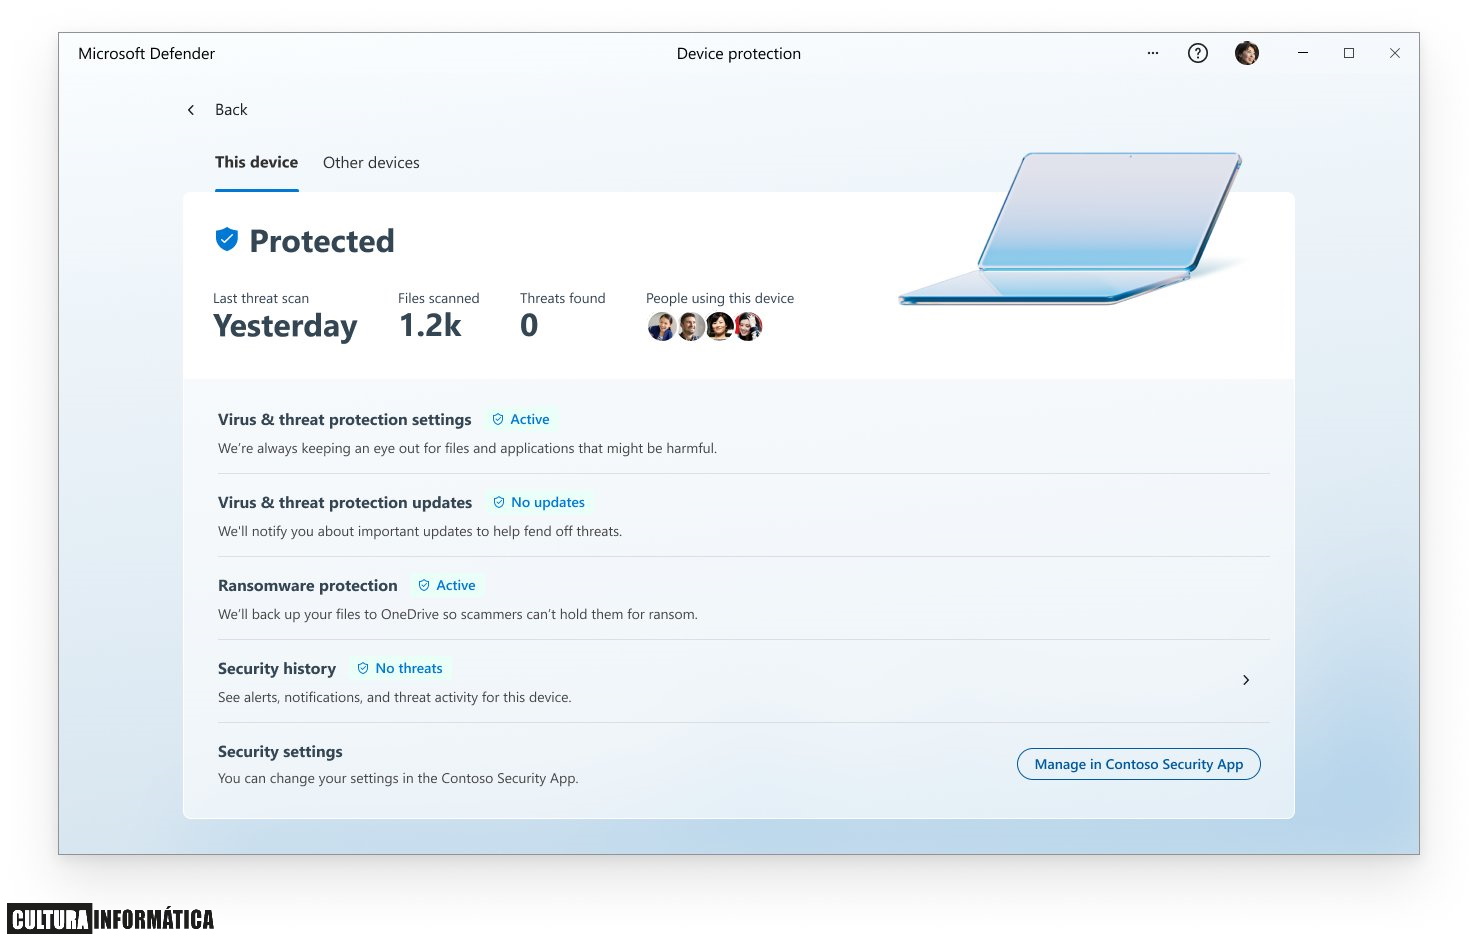This screenshot has height=939, width=1478.
Task: Click the No updates status badge
Action: [x=539, y=502]
